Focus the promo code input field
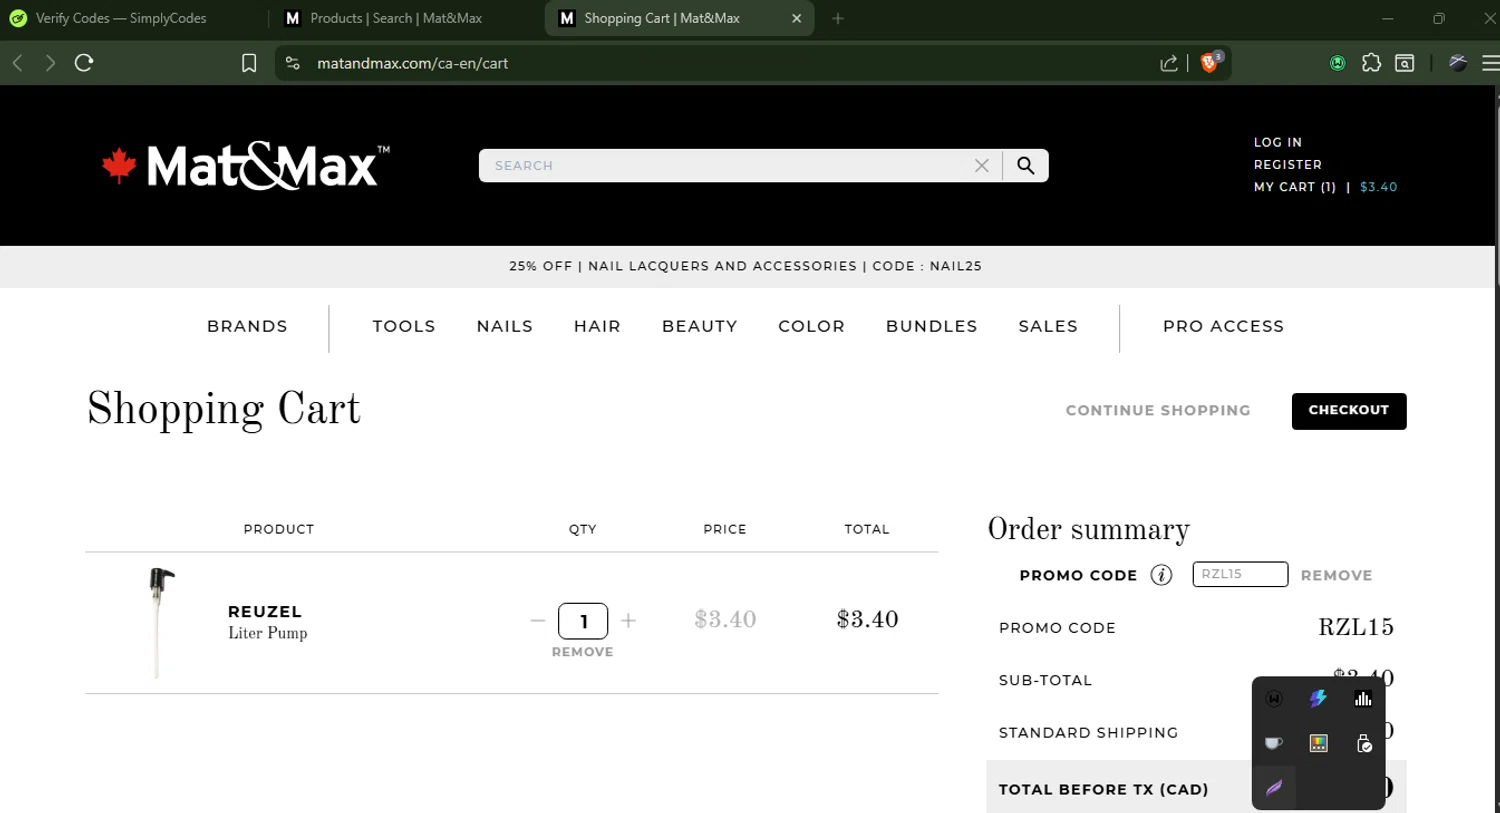The image size is (1500, 813). pyautogui.click(x=1240, y=574)
